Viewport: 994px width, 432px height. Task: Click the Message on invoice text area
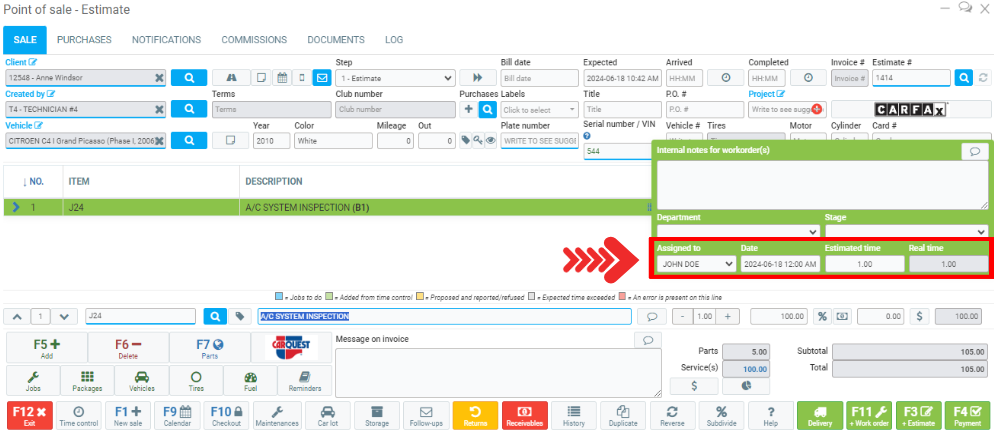(494, 372)
